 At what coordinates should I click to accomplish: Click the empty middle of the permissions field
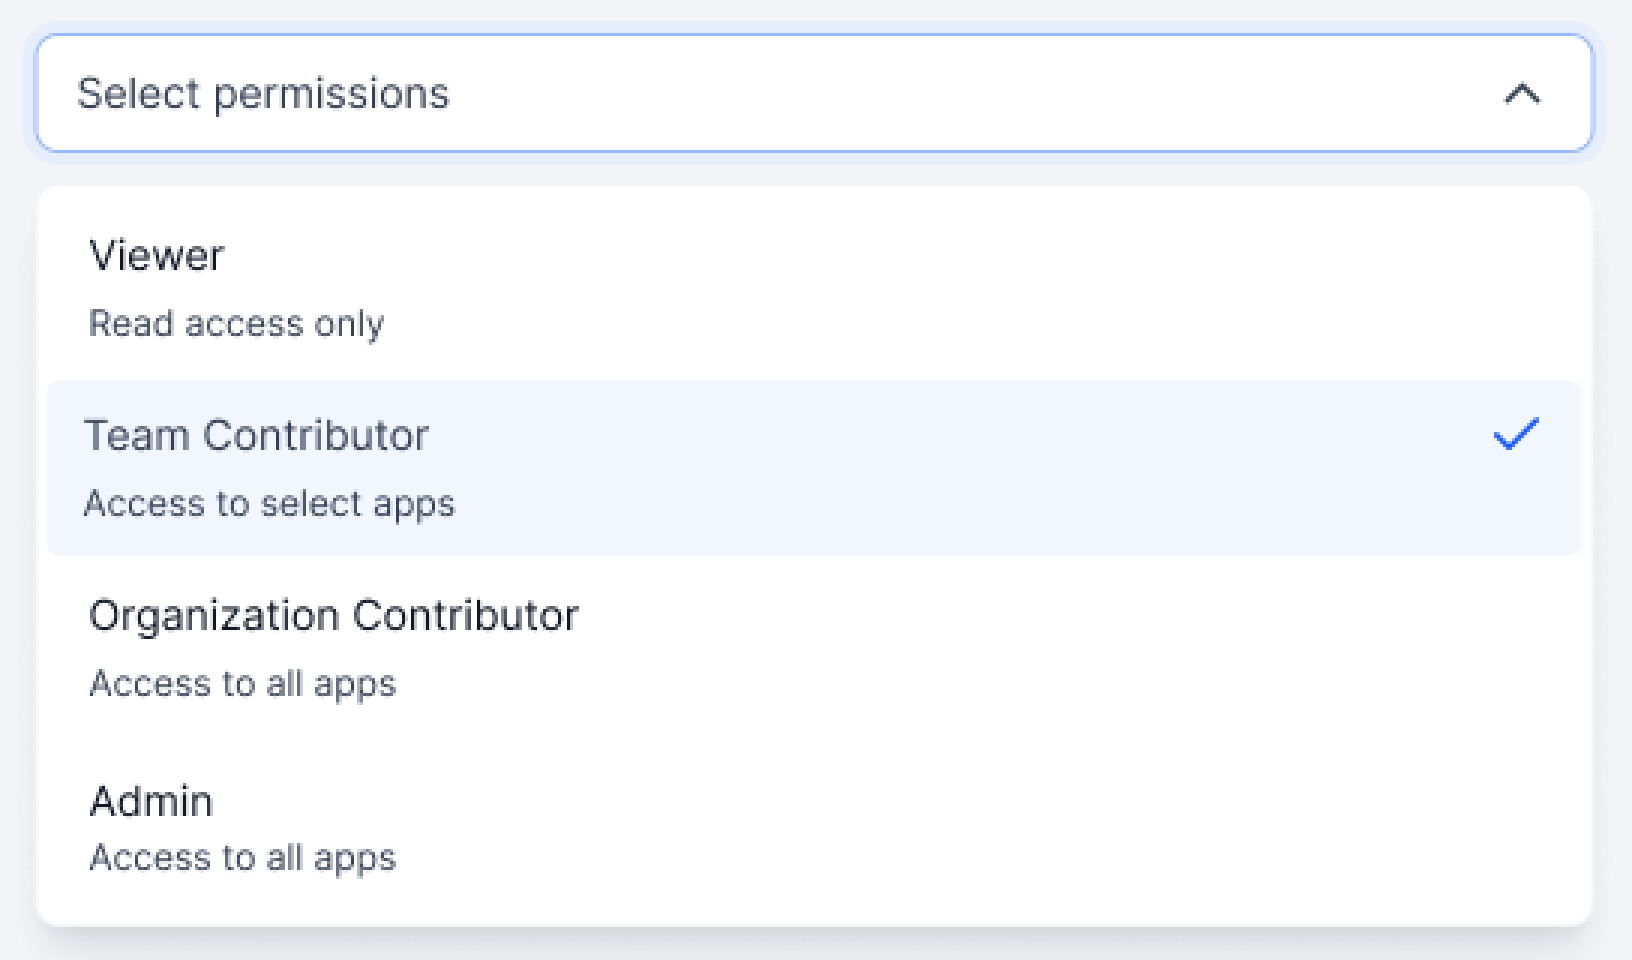click(x=900, y=94)
